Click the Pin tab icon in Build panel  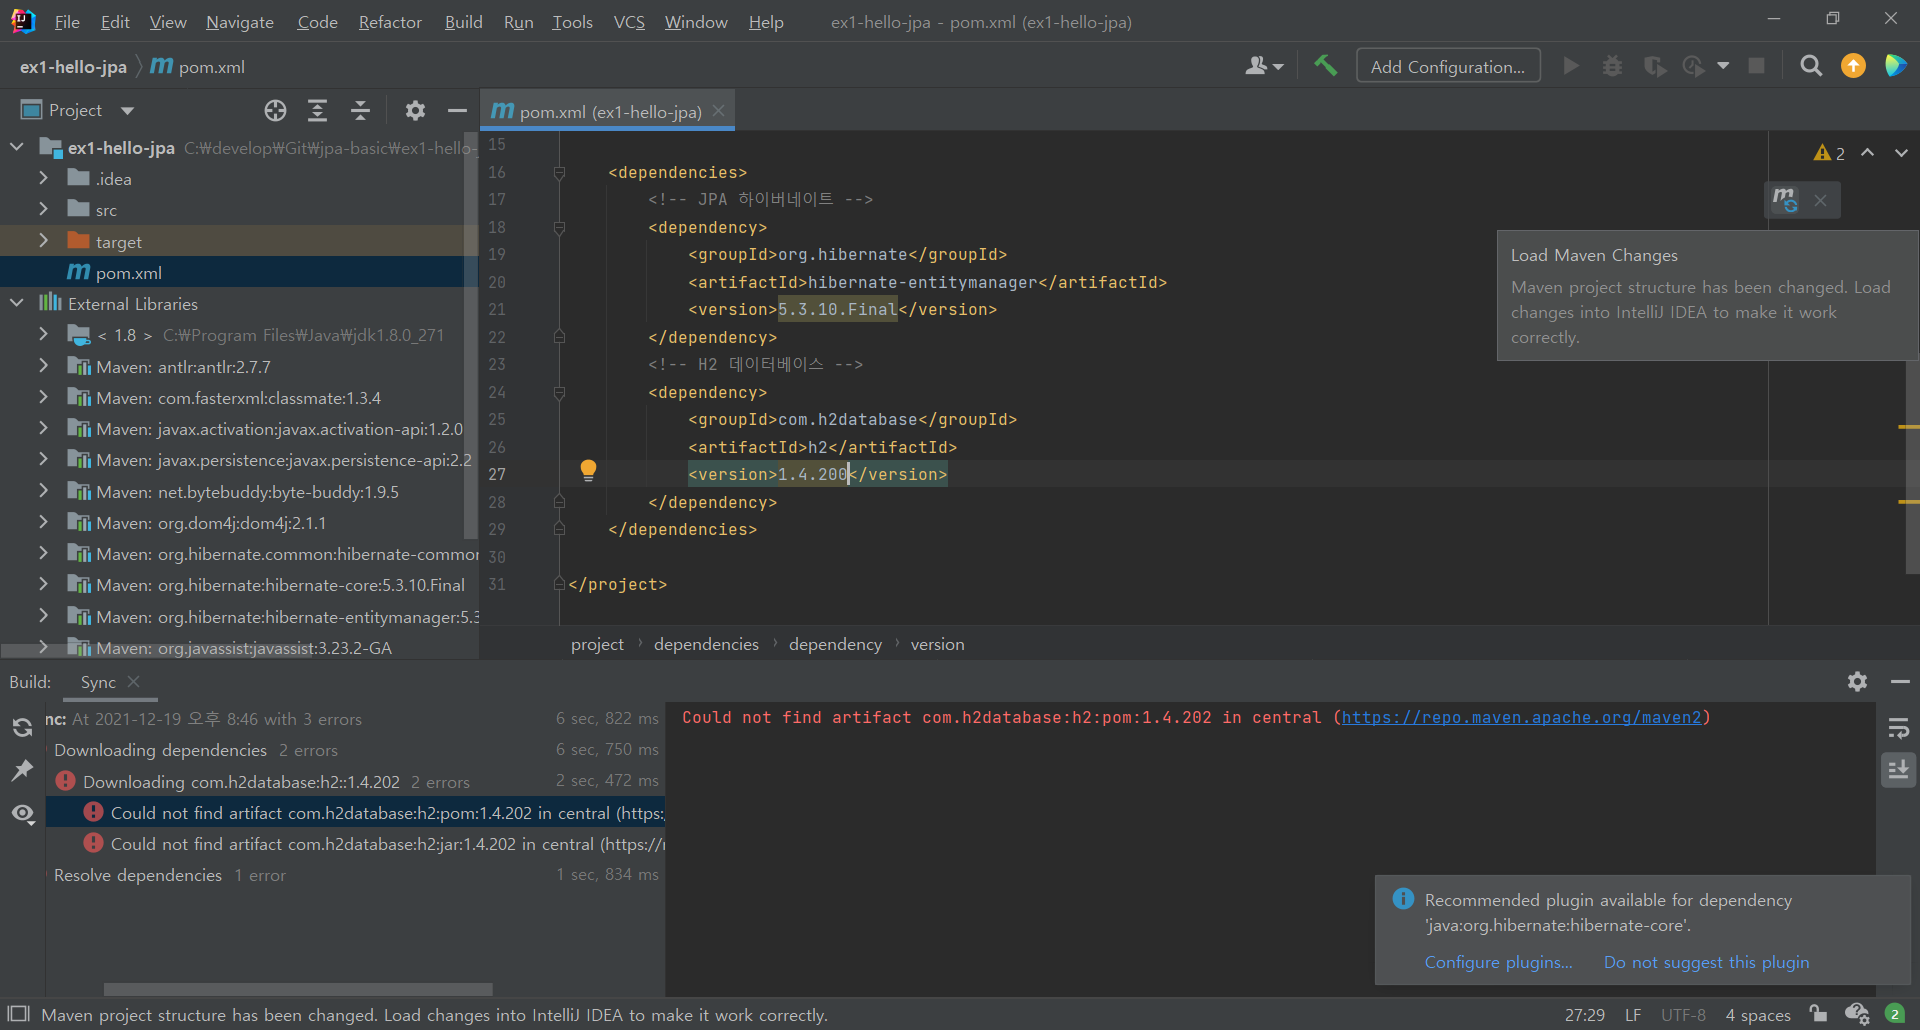[x=22, y=770]
